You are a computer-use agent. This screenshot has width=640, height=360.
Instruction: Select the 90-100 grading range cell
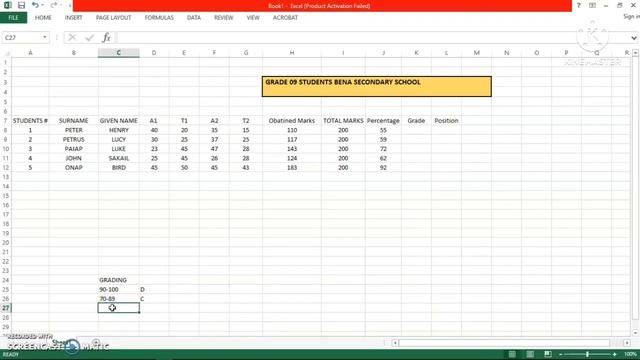point(118,289)
